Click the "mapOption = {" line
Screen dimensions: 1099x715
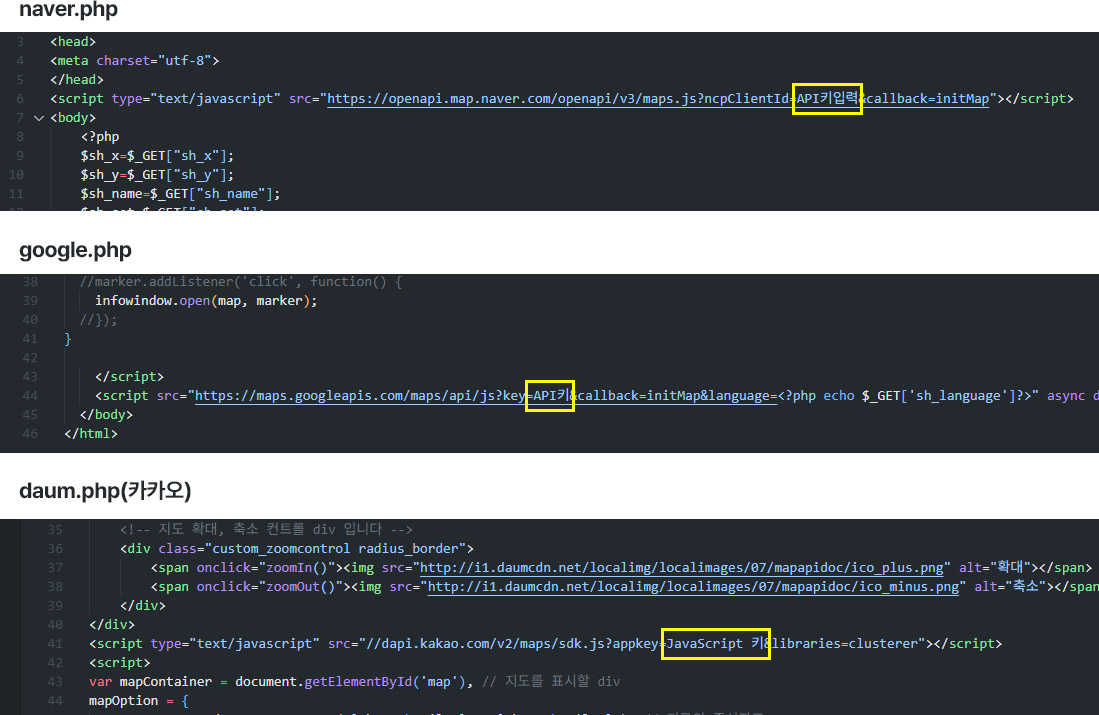[139, 700]
